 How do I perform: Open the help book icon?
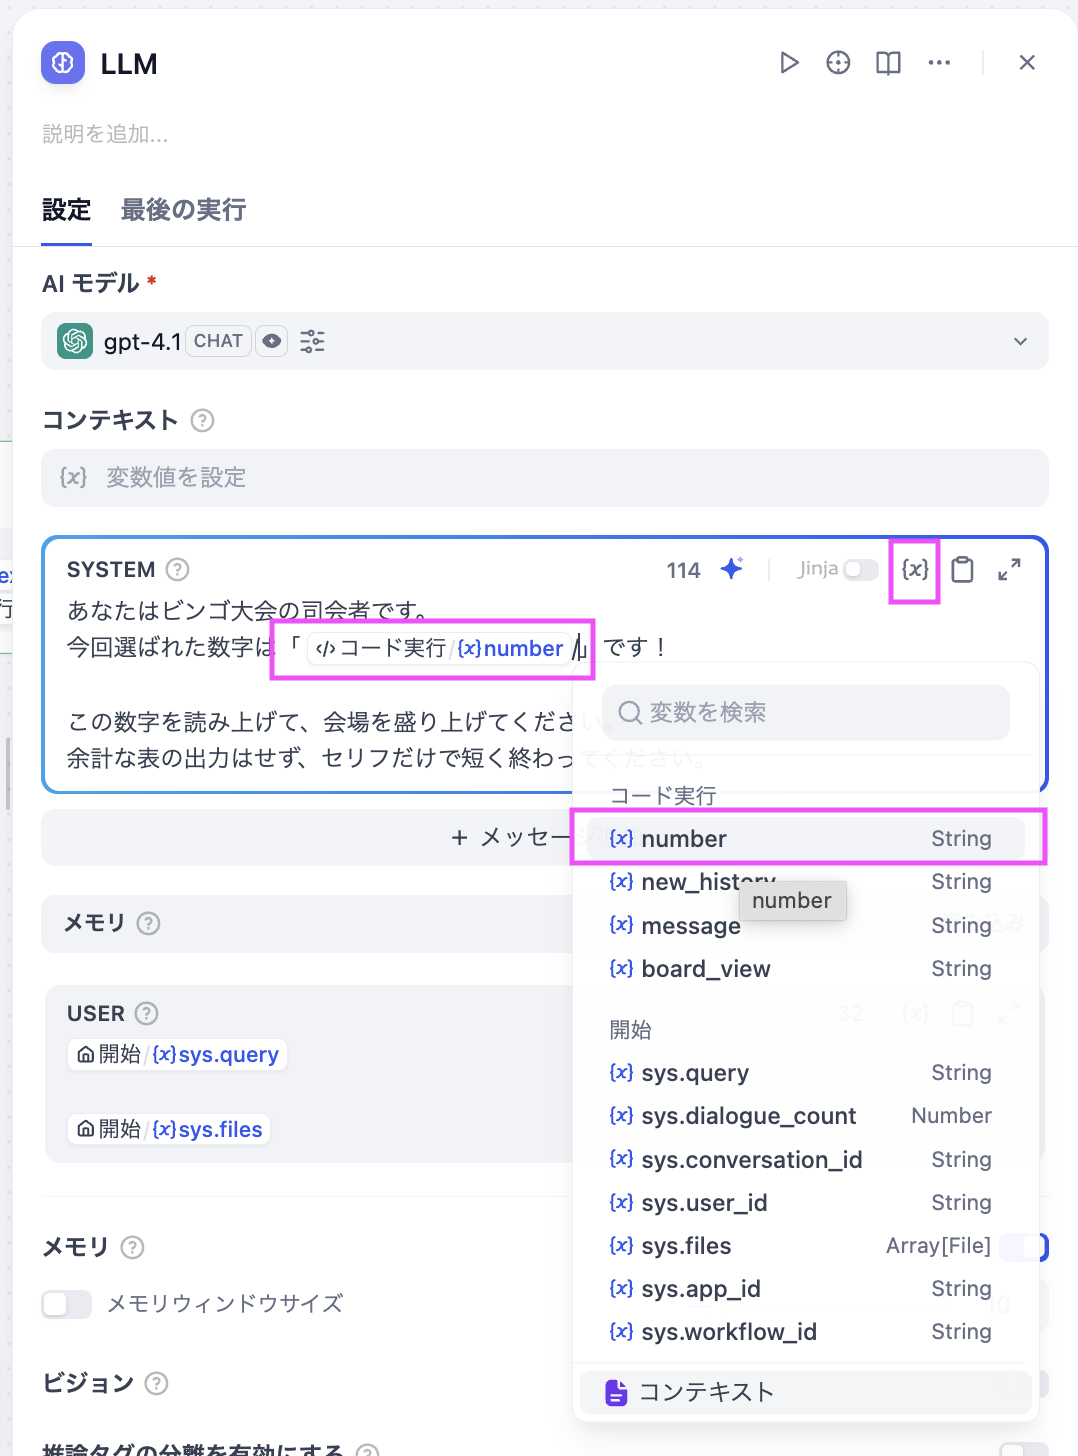point(888,63)
